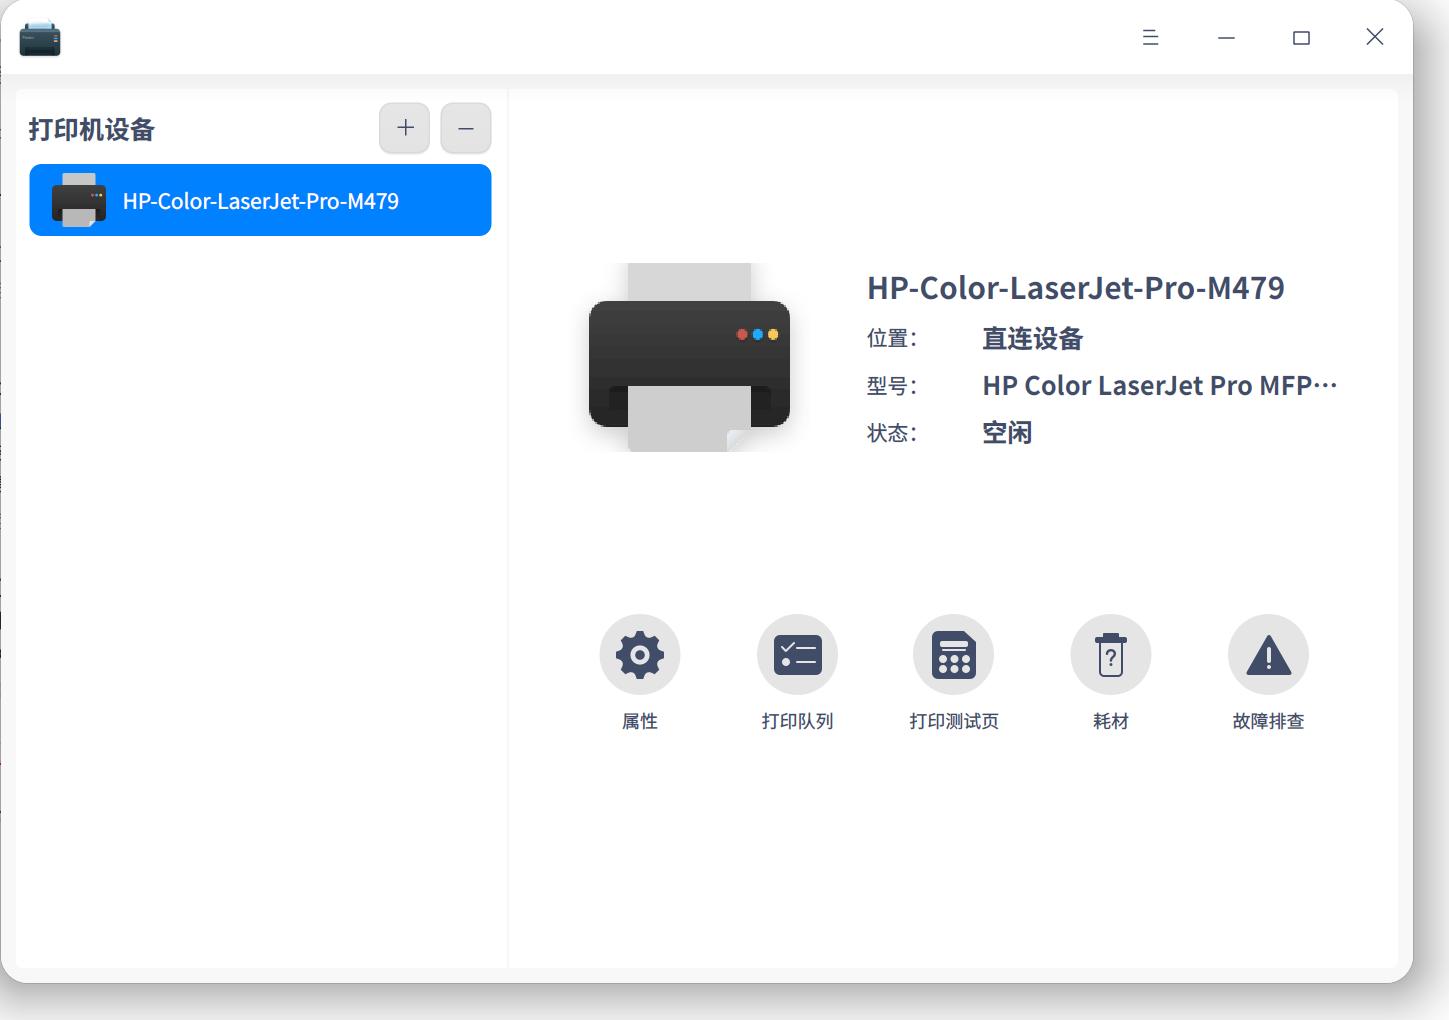Click the 状态 label
This screenshot has width=1449, height=1020.
892,433
